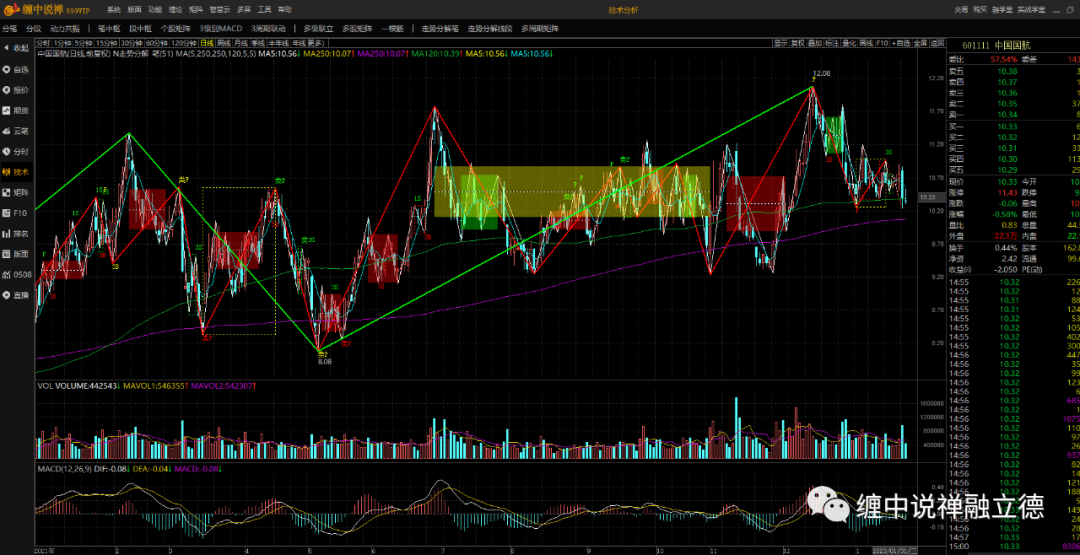Click the 缠中说禅 logo icon
The height and width of the screenshot is (555, 1080).
10,10
